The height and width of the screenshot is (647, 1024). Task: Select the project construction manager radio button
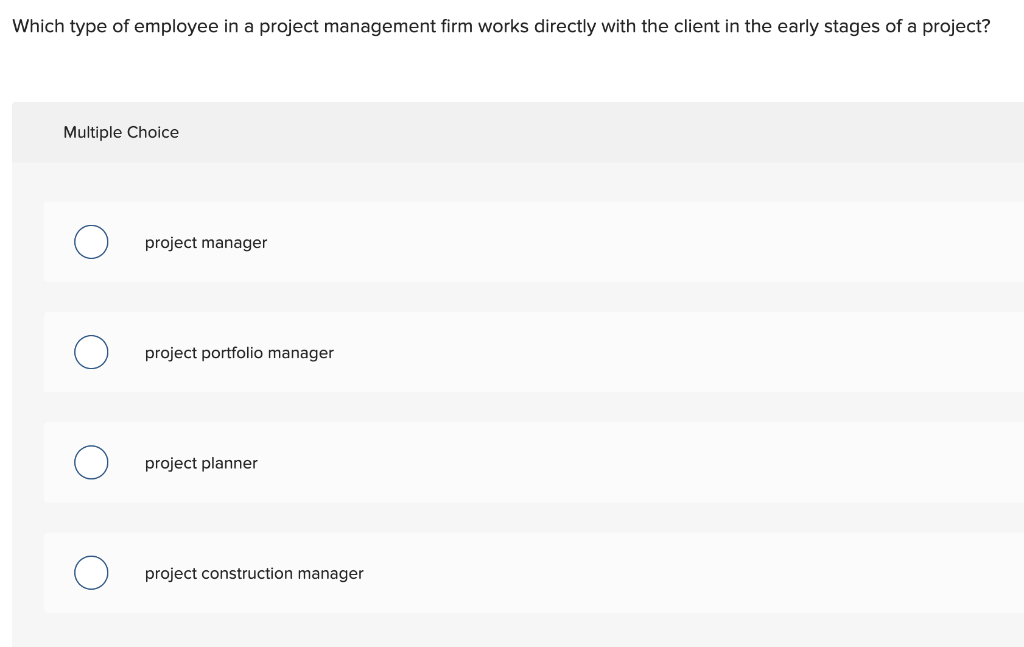pos(91,573)
